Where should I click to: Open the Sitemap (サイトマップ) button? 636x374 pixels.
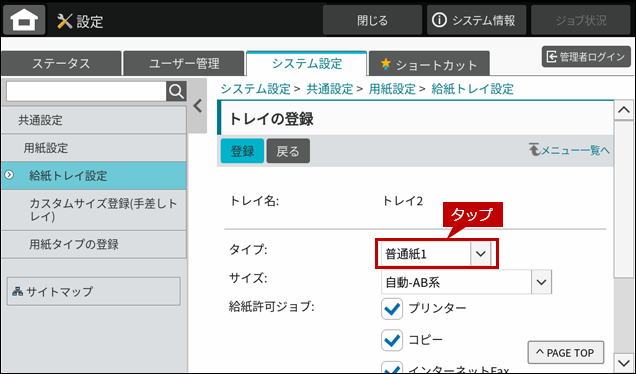pyautogui.click(x=94, y=291)
